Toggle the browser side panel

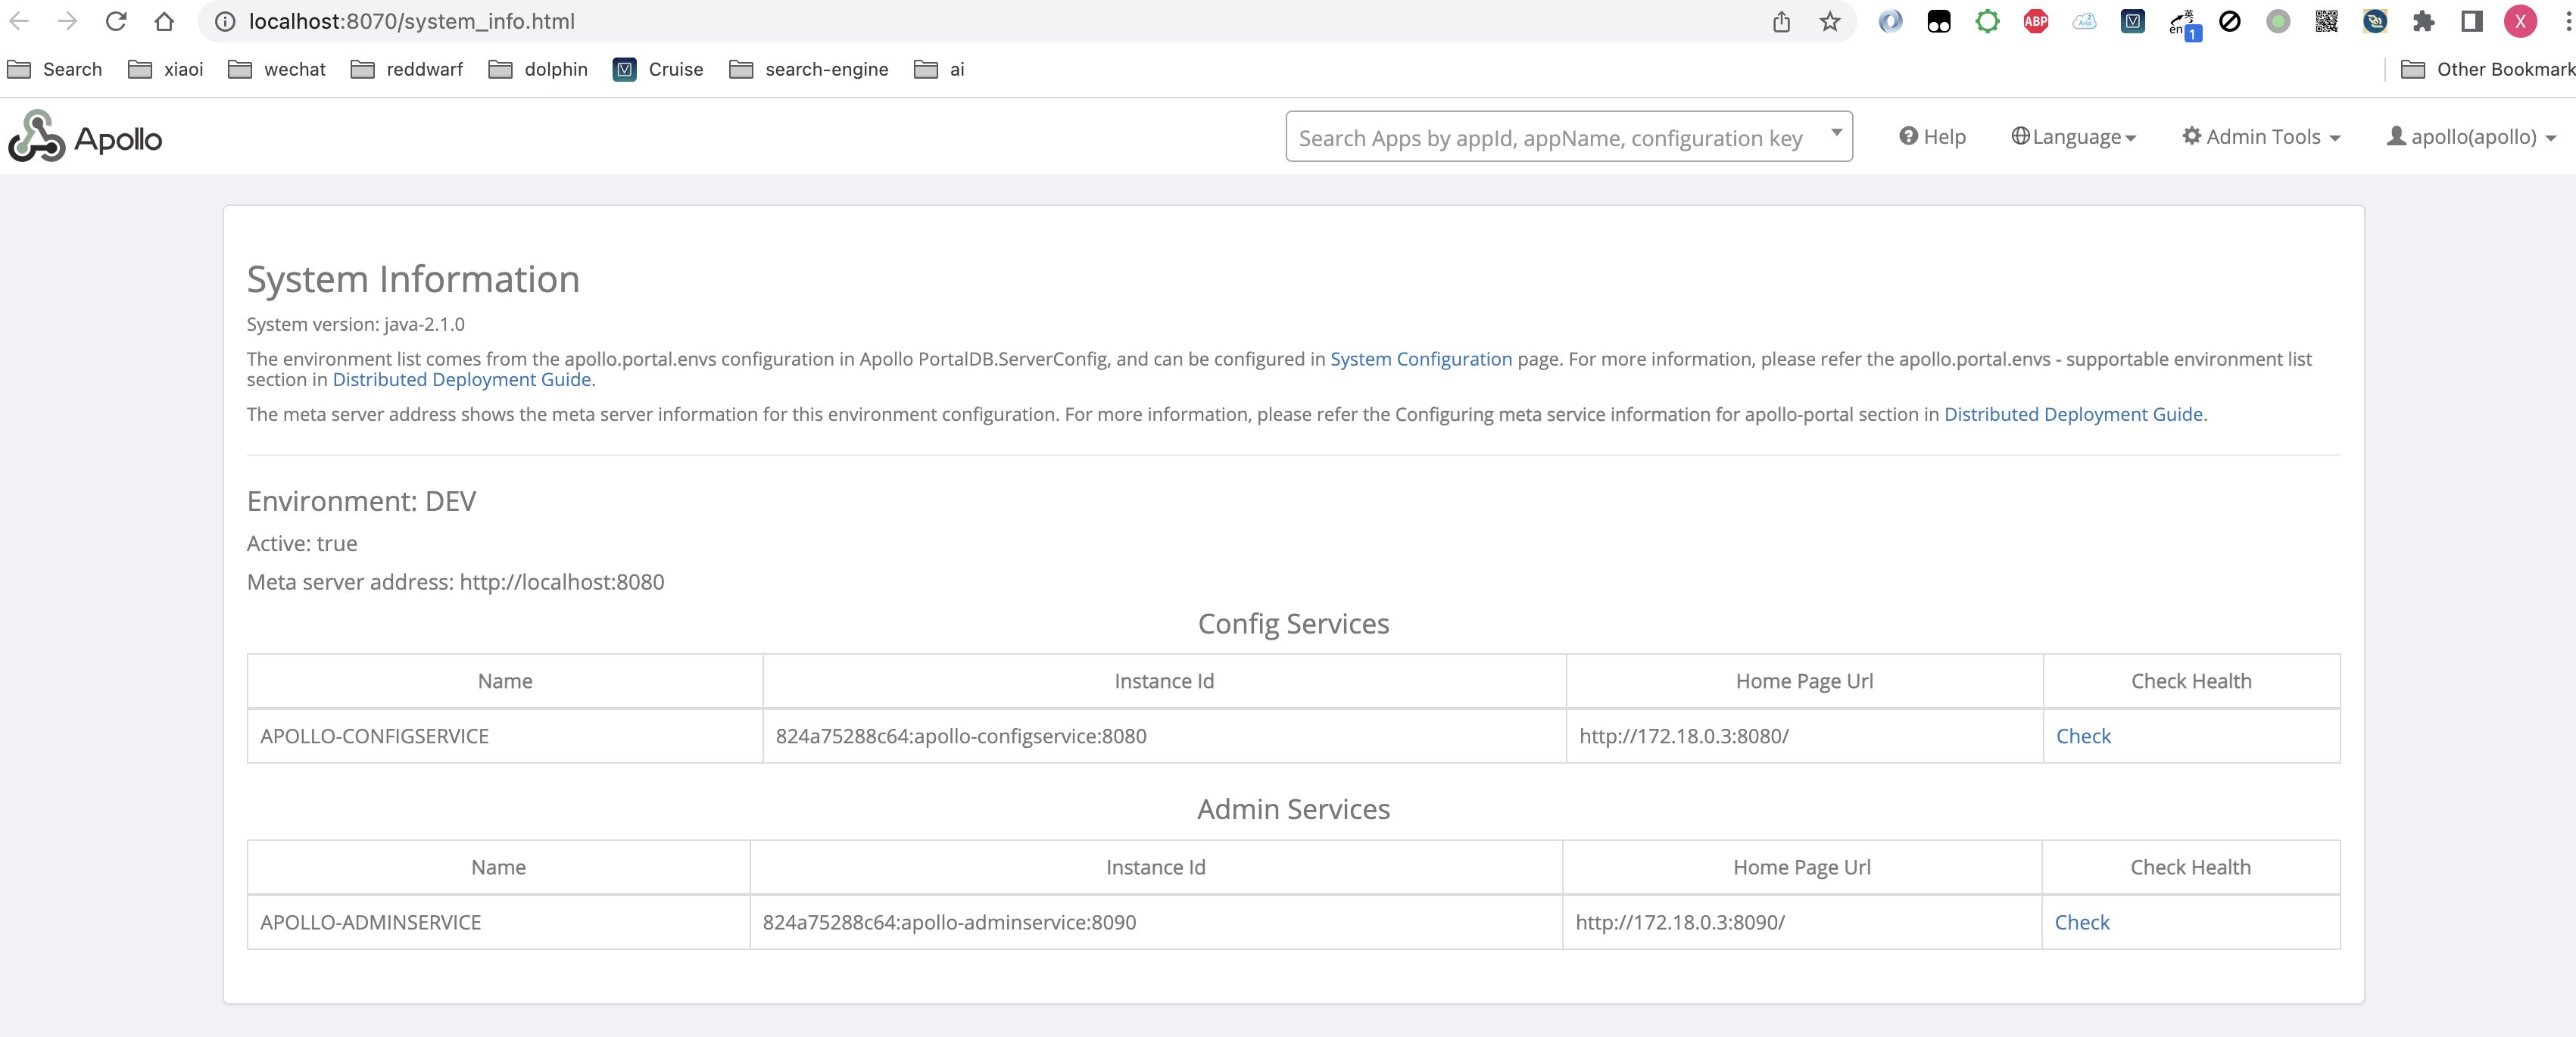tap(2471, 21)
